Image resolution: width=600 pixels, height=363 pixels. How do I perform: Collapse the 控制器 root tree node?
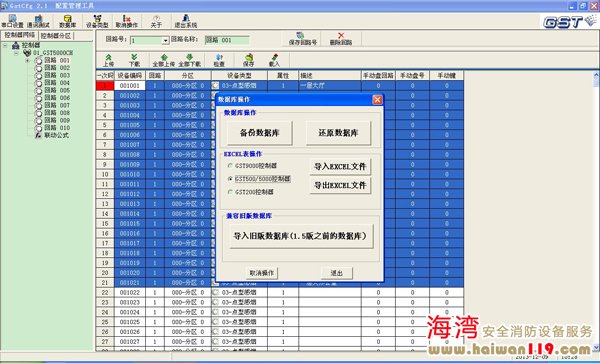5,46
